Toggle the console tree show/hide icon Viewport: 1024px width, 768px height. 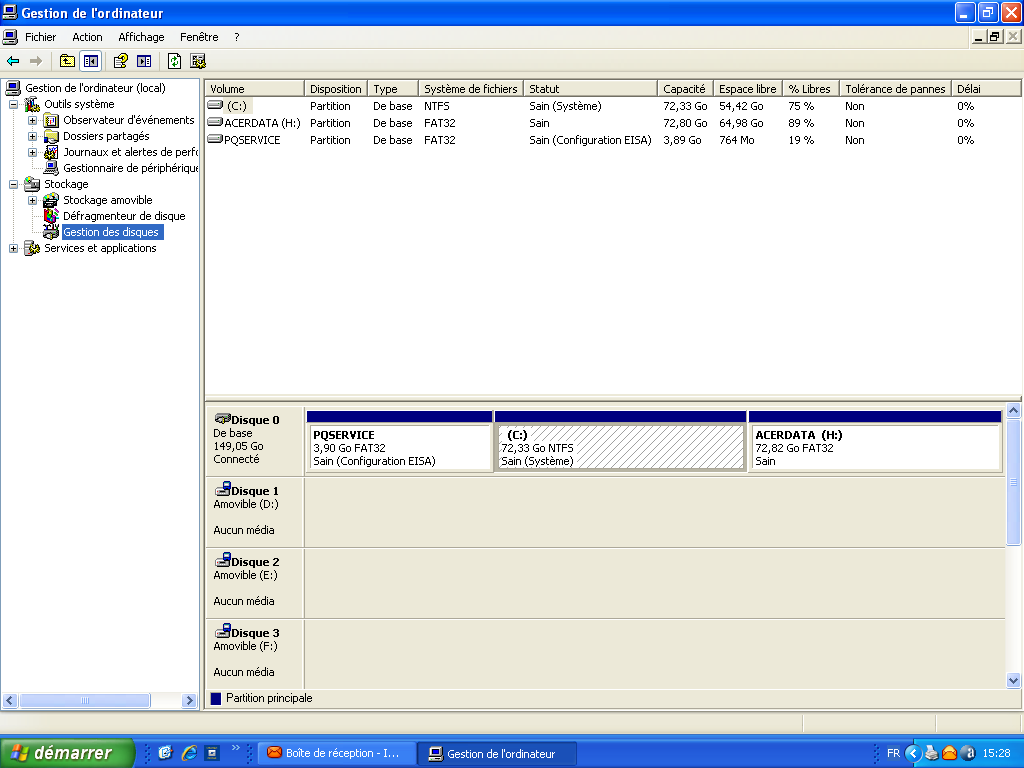pos(91,61)
